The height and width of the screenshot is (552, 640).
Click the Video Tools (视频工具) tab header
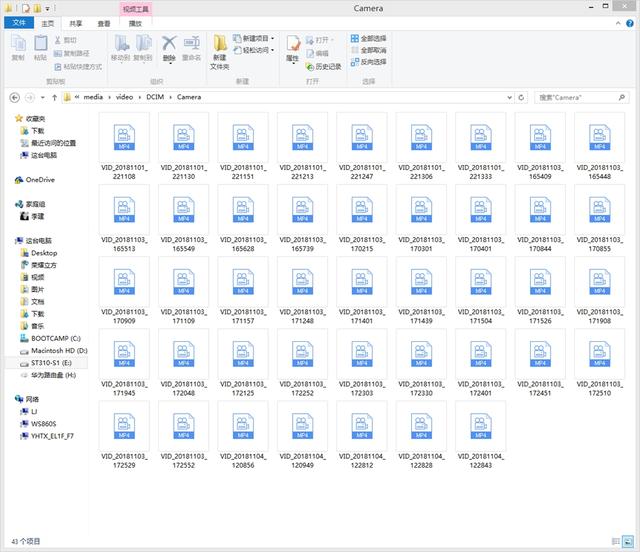pyautogui.click(x=136, y=9)
